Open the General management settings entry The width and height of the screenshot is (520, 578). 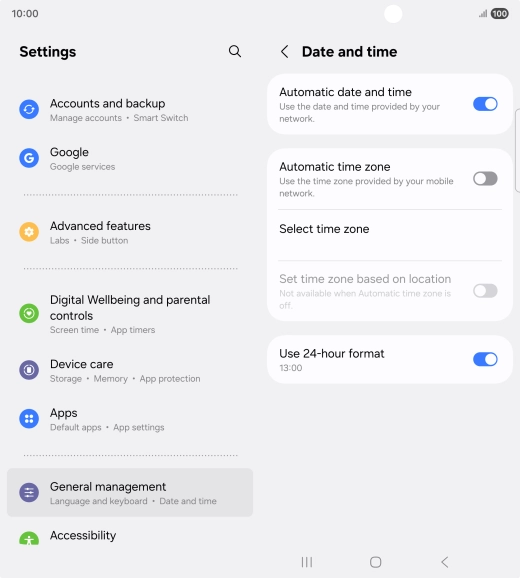pyautogui.click(x=130, y=492)
